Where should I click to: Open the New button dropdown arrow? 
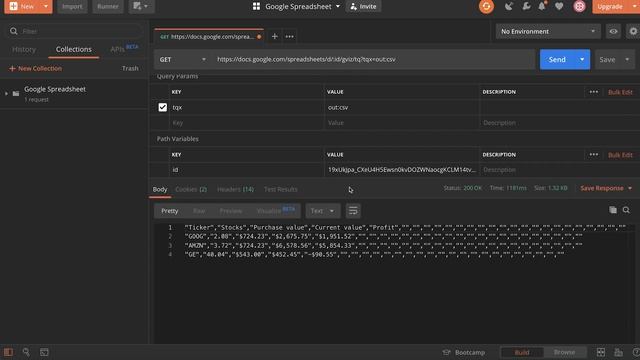pyautogui.click(x=46, y=6)
